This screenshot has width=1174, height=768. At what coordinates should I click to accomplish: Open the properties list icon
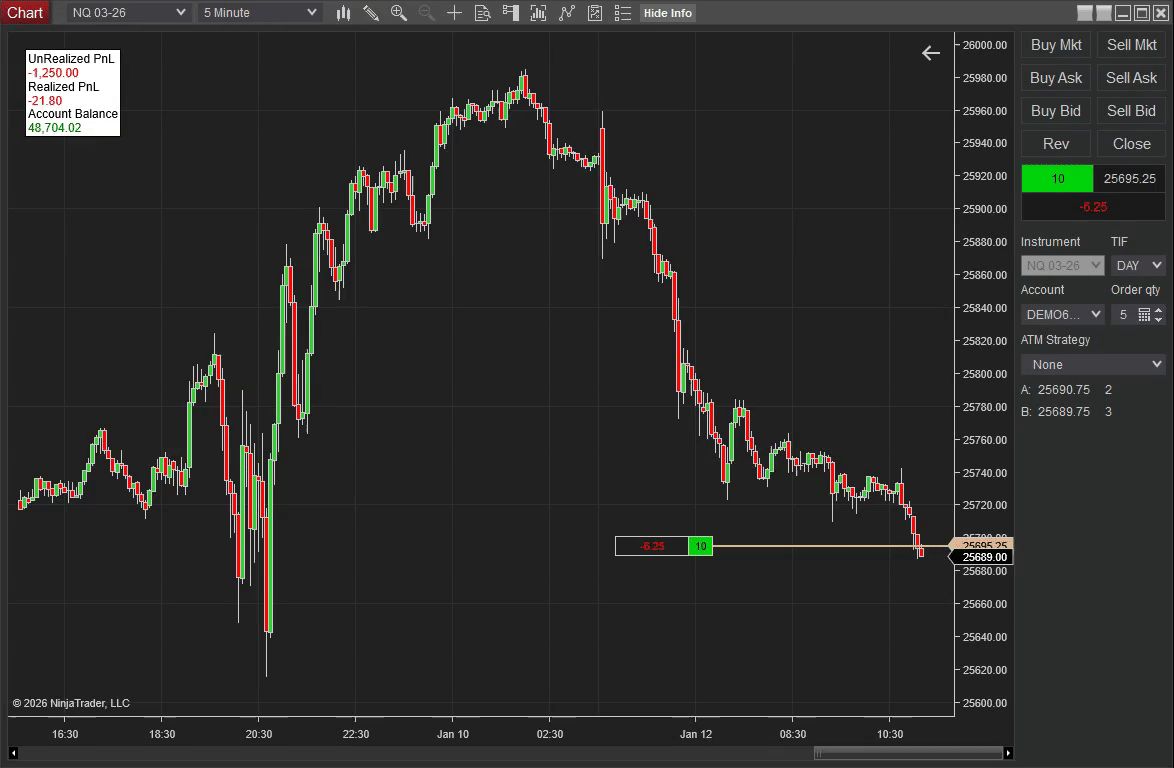(x=623, y=13)
